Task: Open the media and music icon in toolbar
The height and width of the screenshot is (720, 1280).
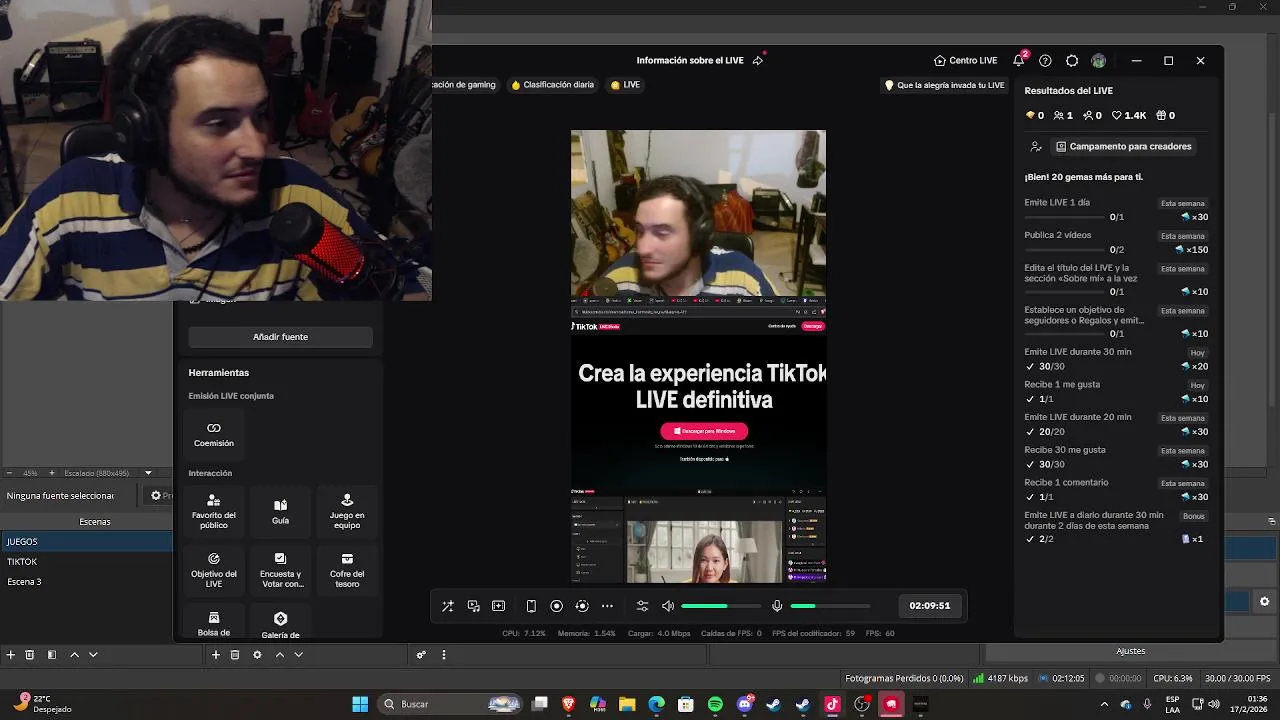Action: (474, 606)
